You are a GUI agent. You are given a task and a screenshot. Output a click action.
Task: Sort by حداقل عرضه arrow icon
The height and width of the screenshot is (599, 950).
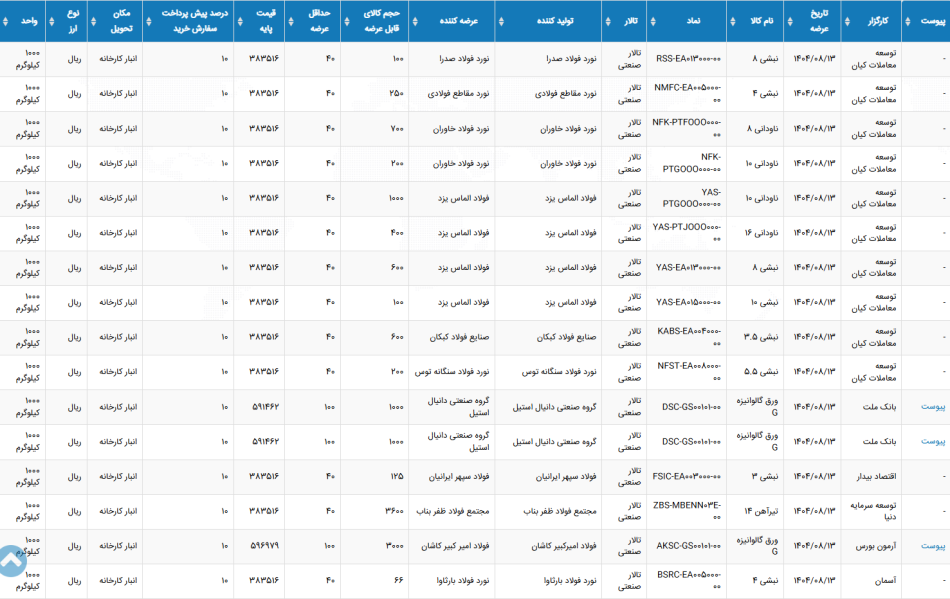pyautogui.click(x=291, y=22)
